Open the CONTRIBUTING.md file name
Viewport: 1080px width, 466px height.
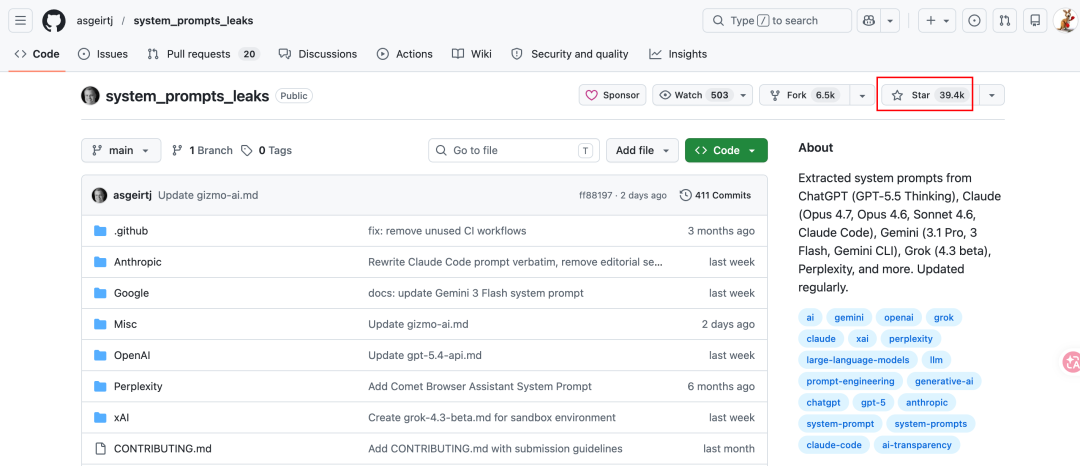click(163, 448)
